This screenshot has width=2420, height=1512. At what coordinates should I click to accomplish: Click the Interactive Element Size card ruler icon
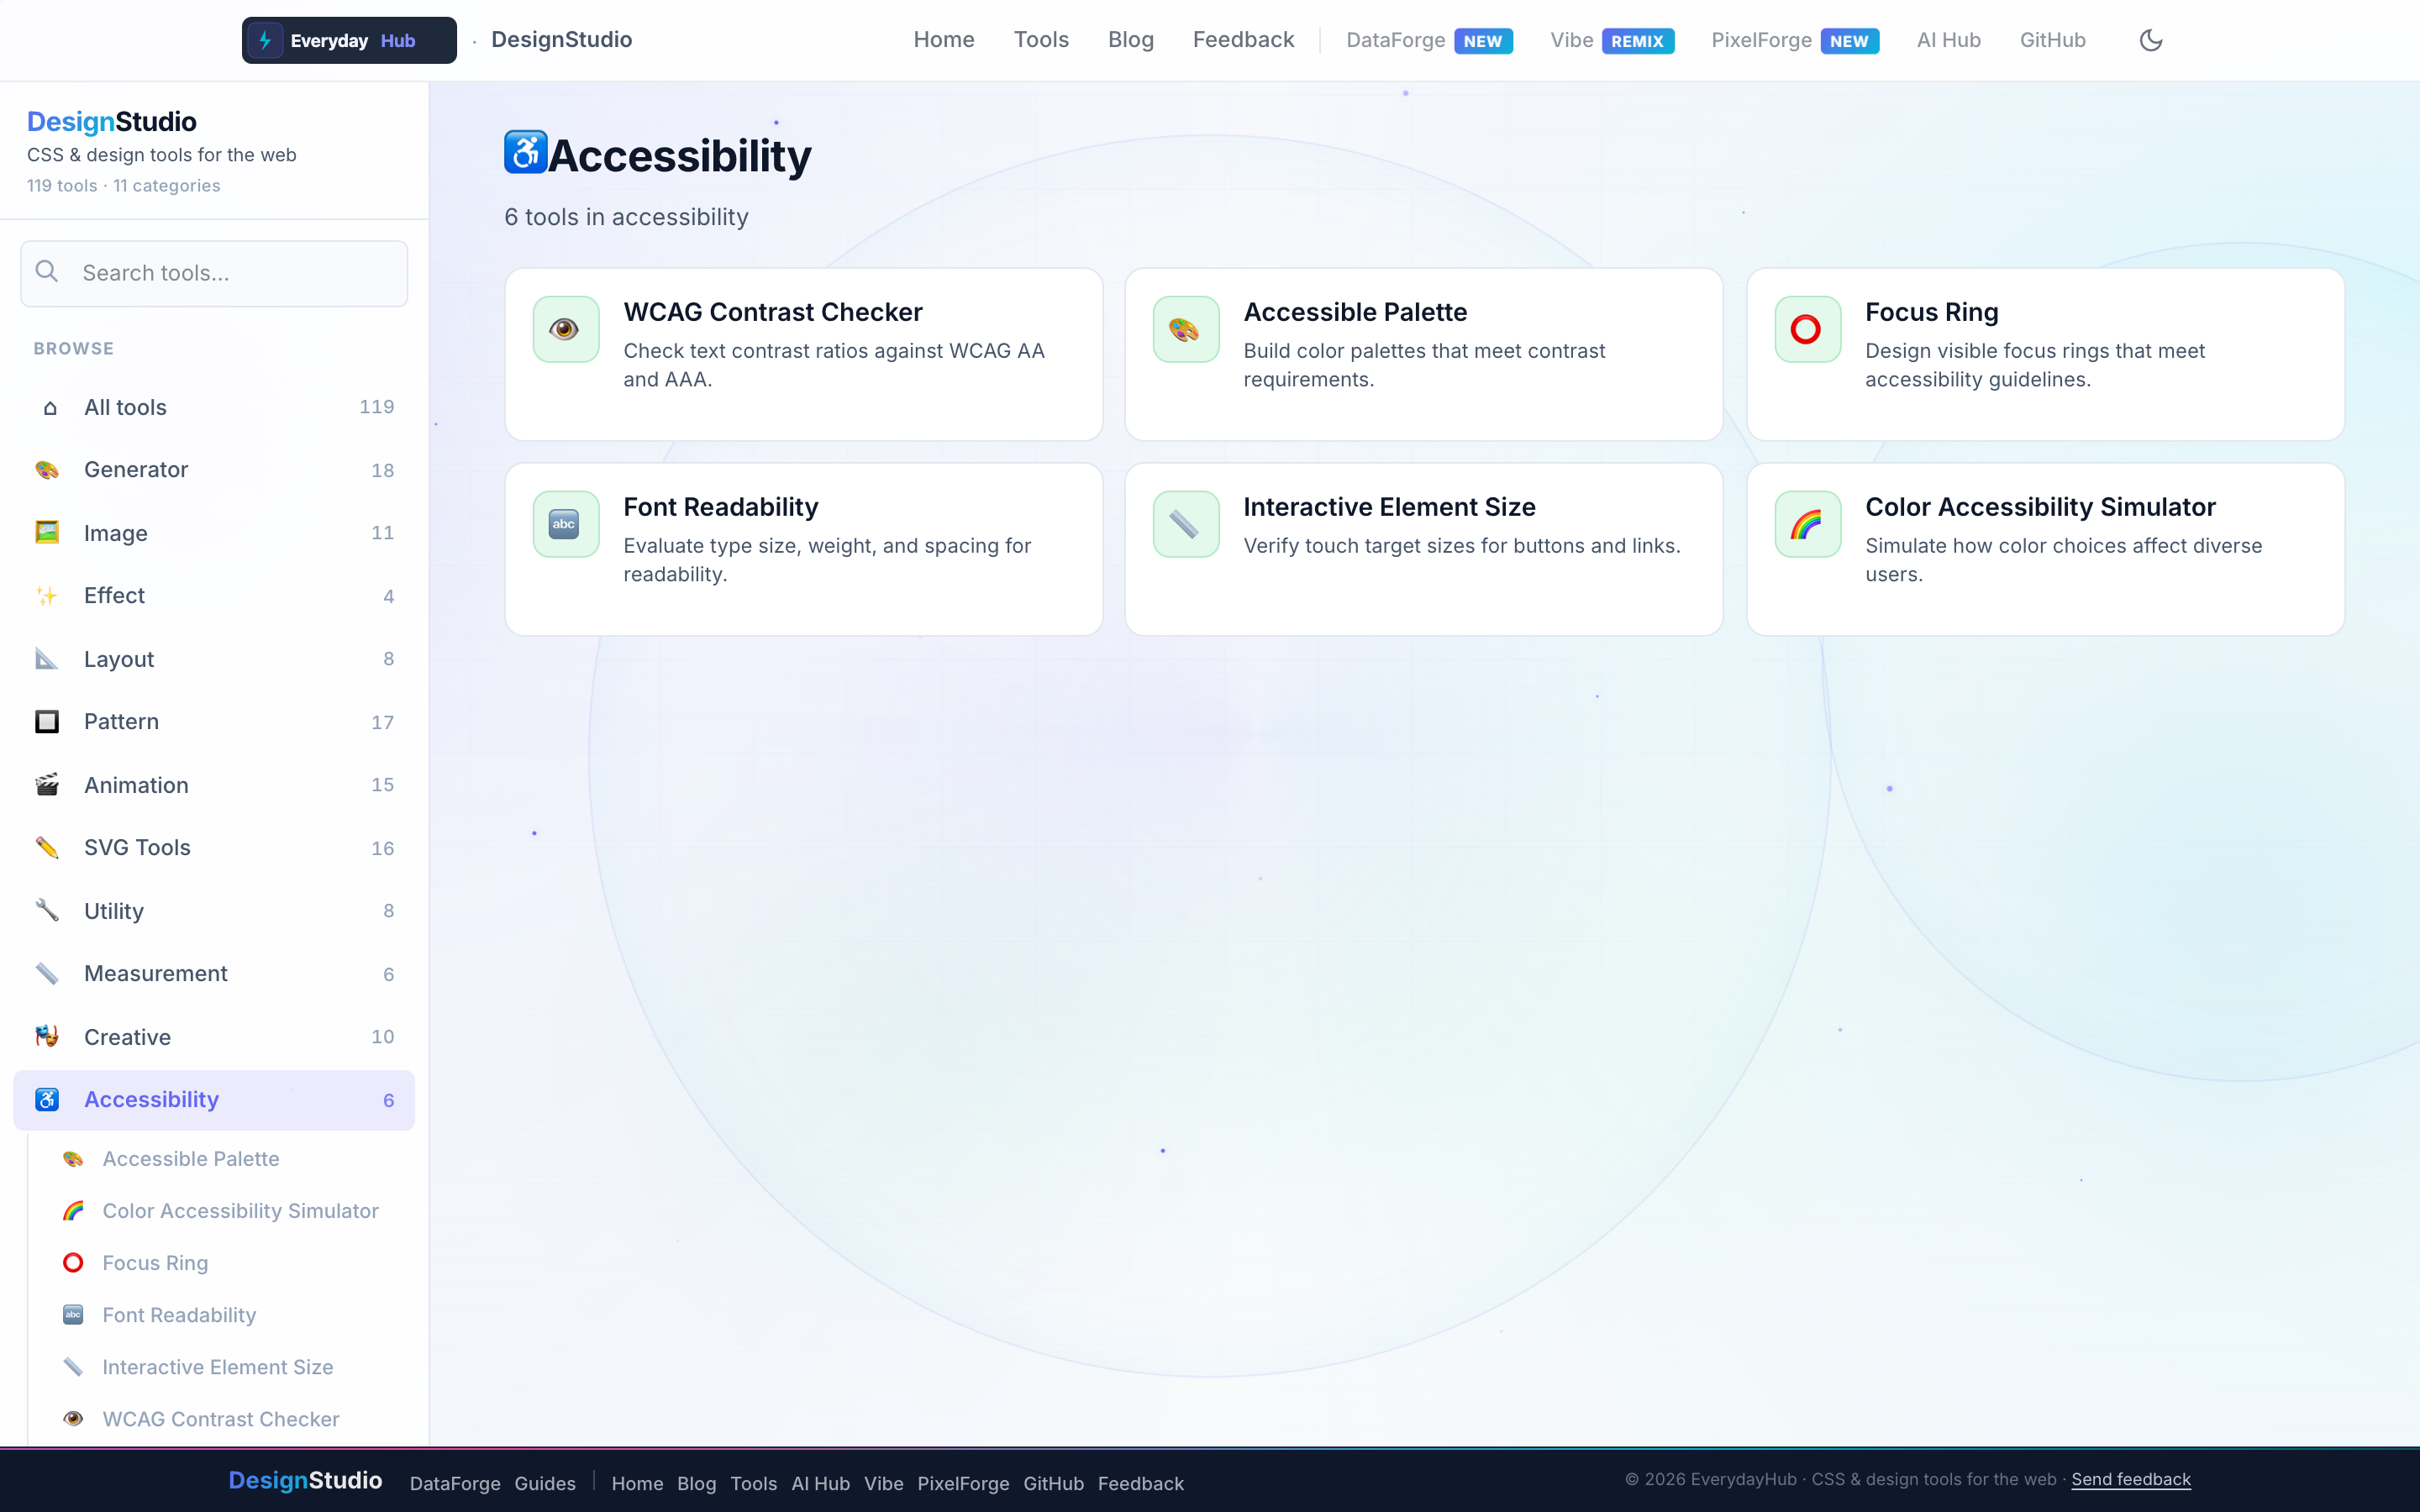click(x=1186, y=524)
